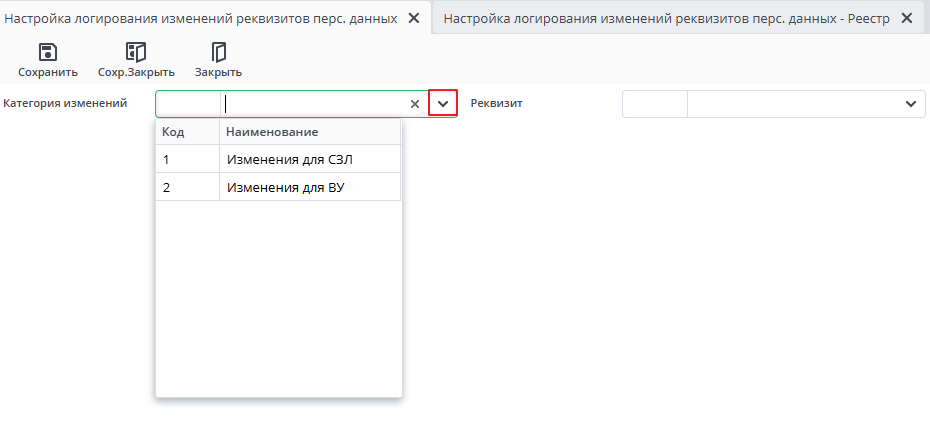Clear the Категория изменений field with X

(x=415, y=104)
